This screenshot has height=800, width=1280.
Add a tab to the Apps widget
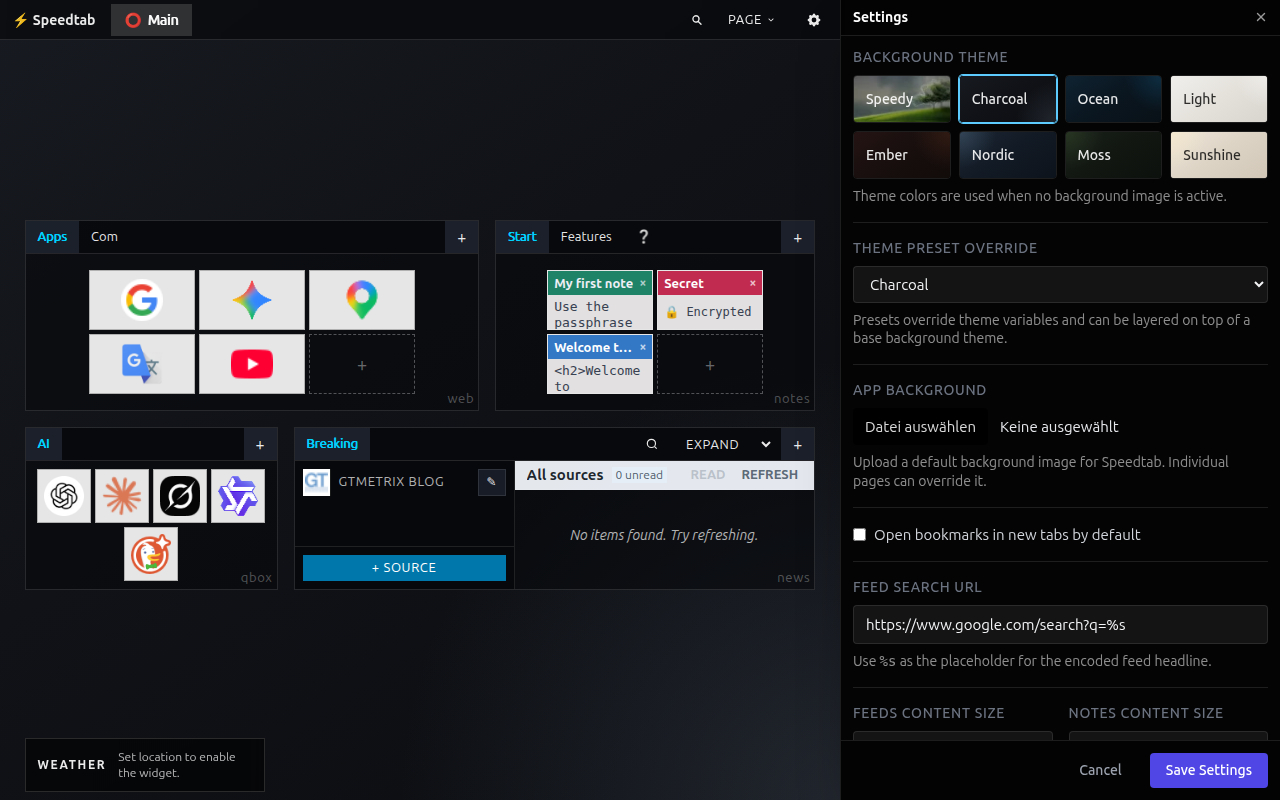(x=462, y=238)
